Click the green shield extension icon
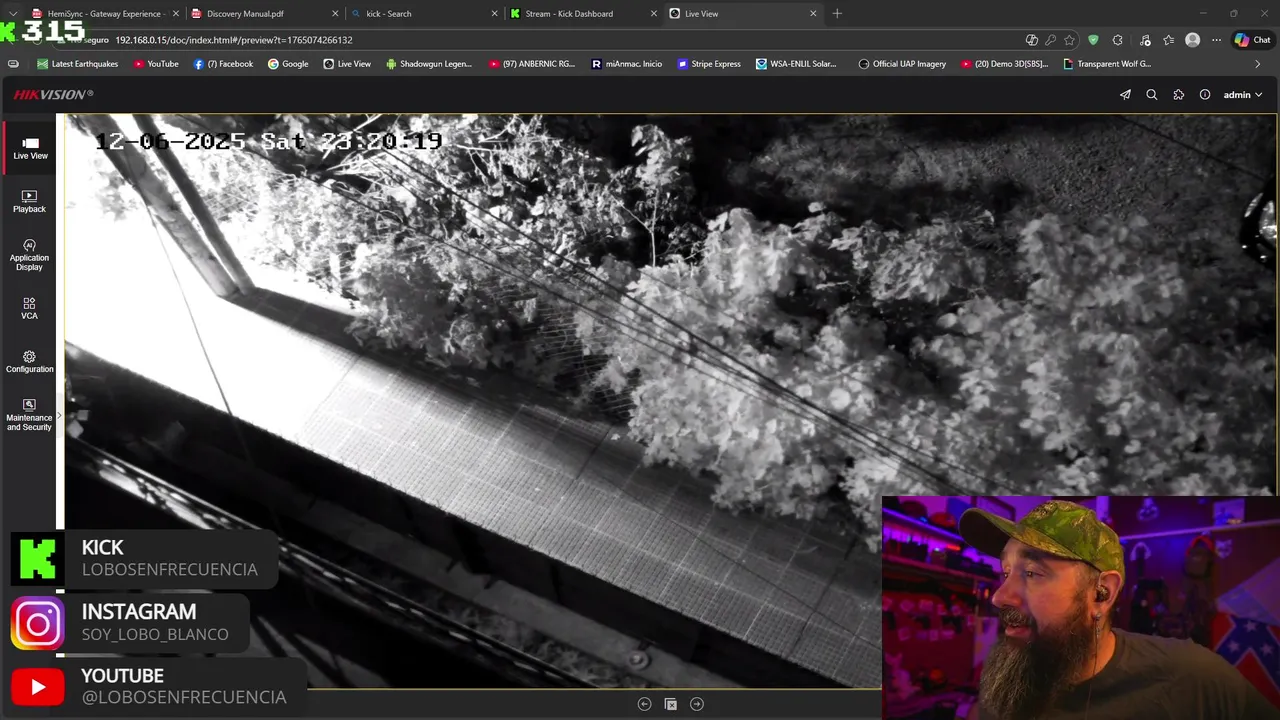 [1093, 40]
